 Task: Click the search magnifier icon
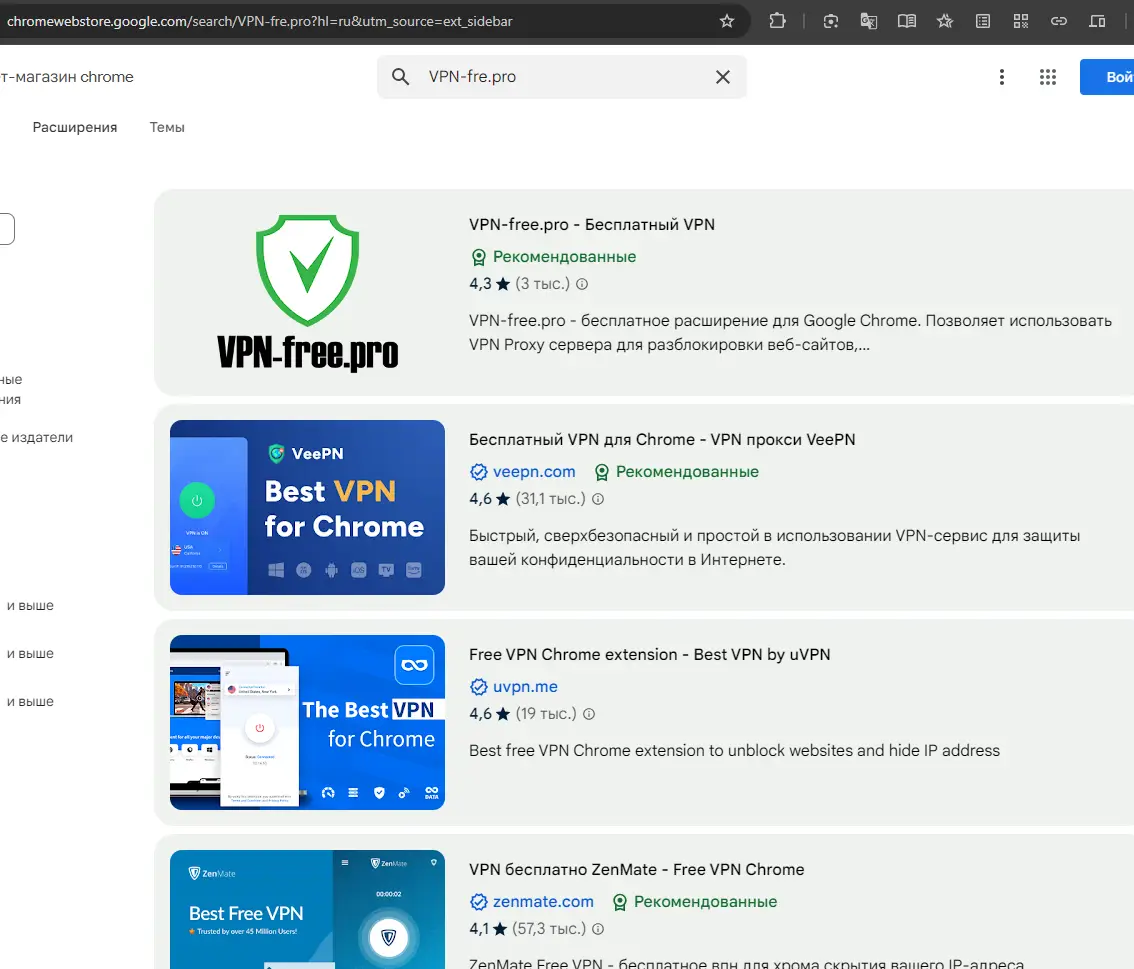coord(400,77)
